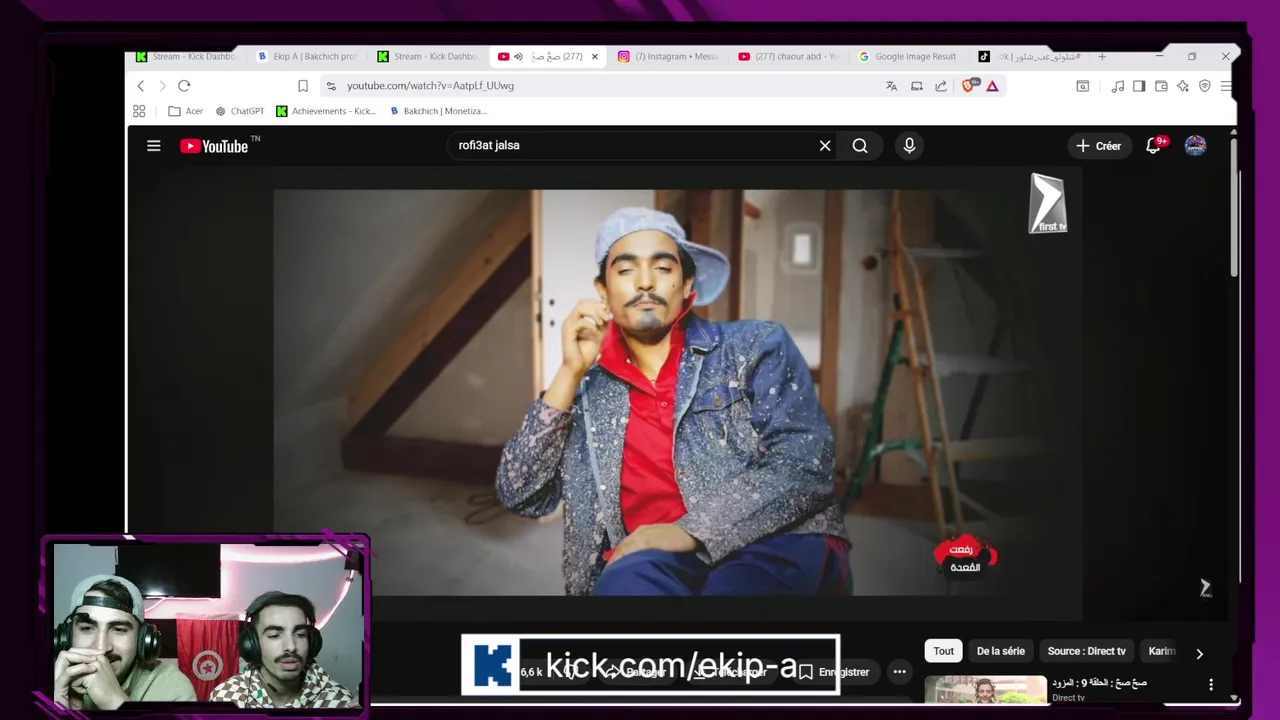Open the media control music note icon
The width and height of the screenshot is (1280, 720).
(x=1118, y=86)
